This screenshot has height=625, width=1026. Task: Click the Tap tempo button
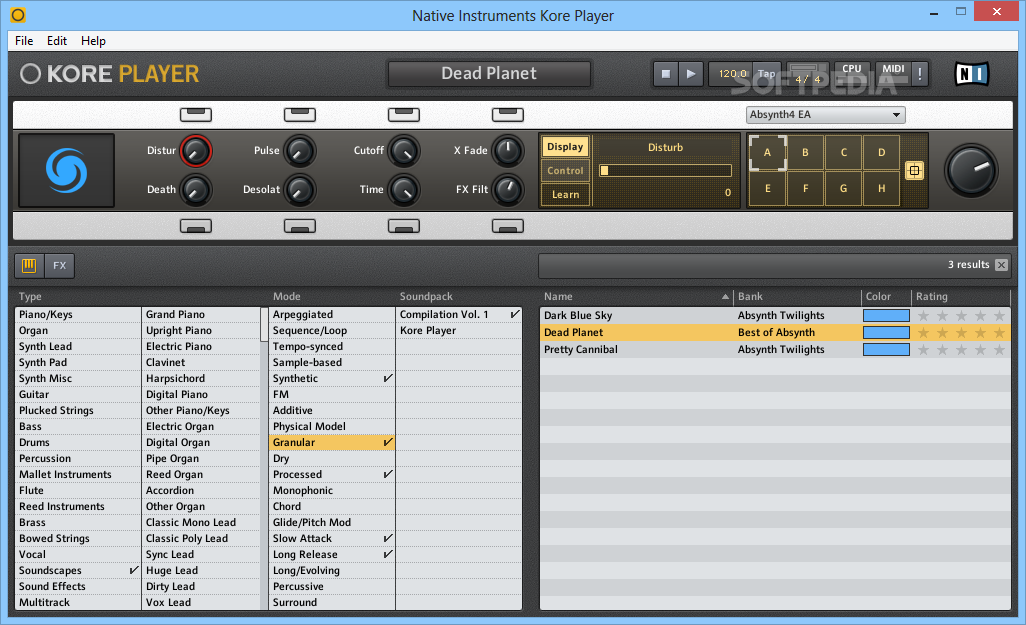(x=767, y=74)
